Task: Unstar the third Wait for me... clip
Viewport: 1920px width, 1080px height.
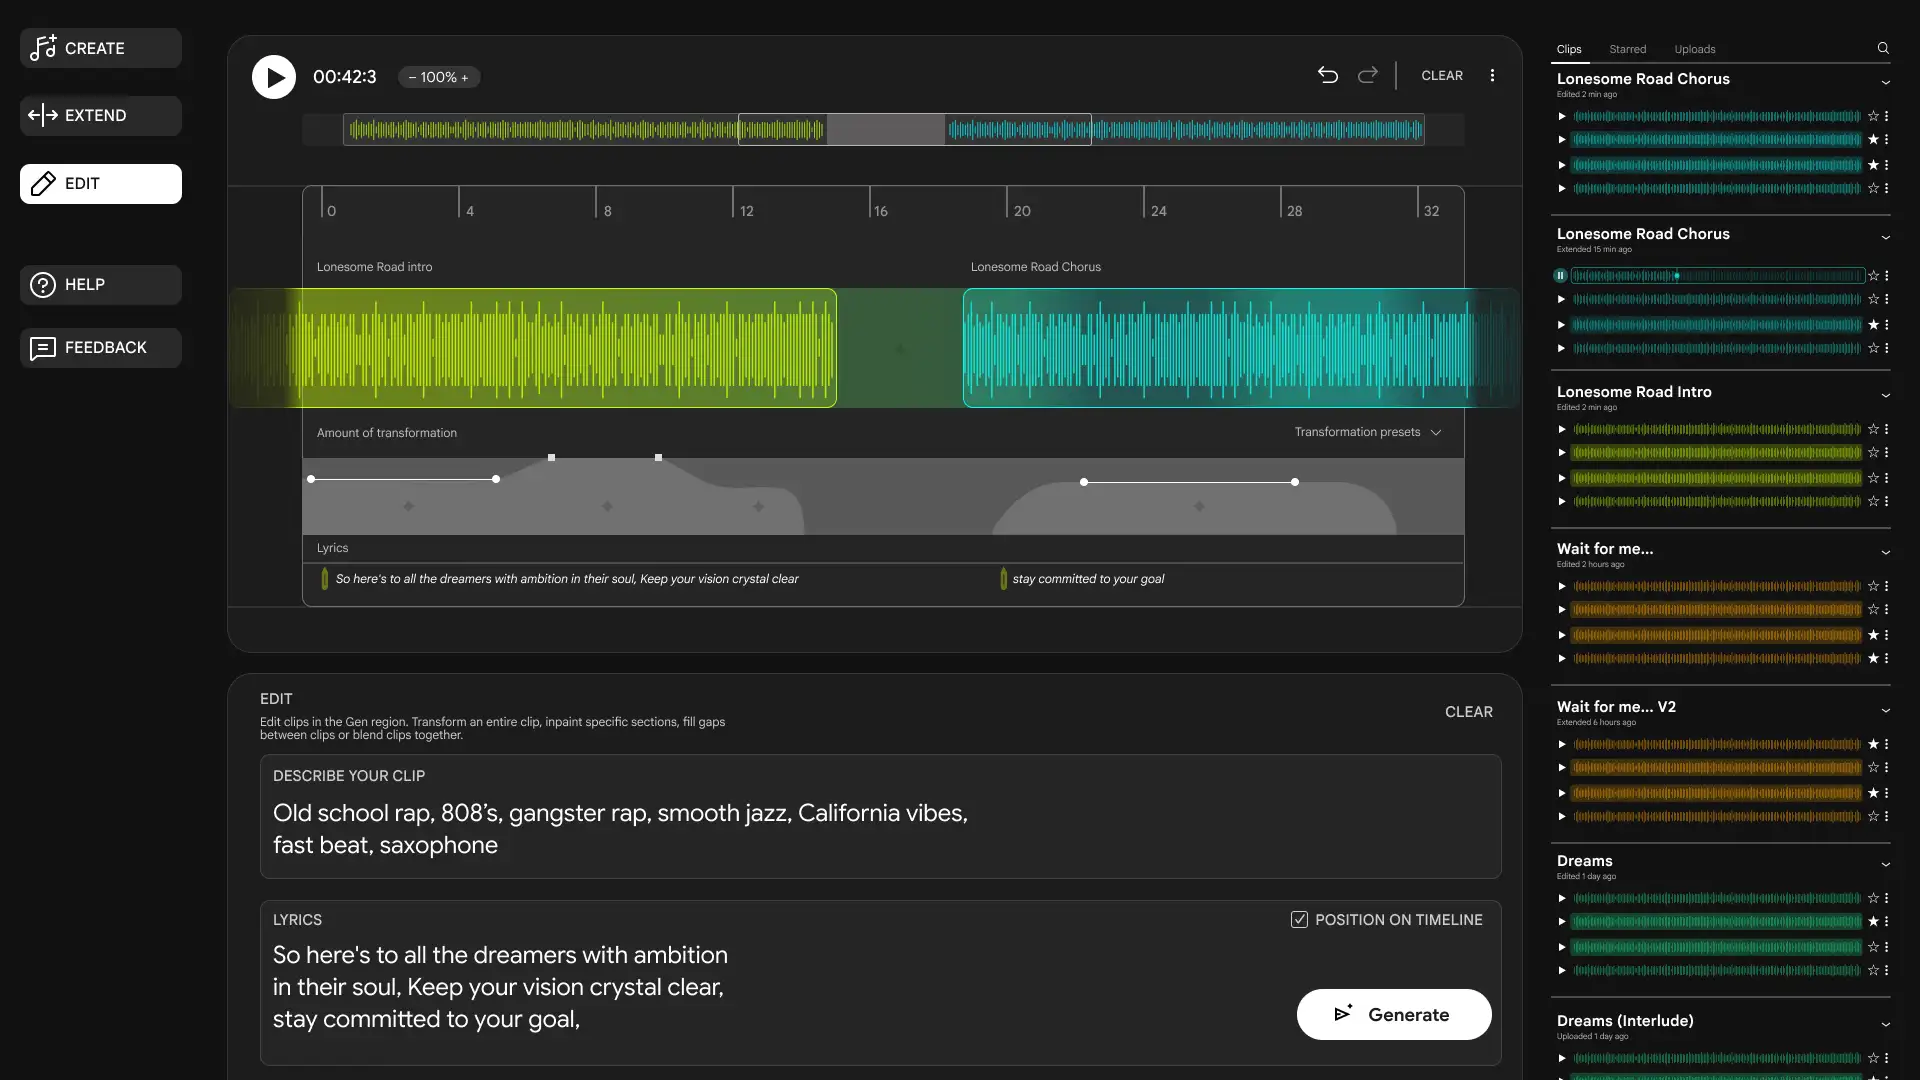Action: click(1873, 635)
